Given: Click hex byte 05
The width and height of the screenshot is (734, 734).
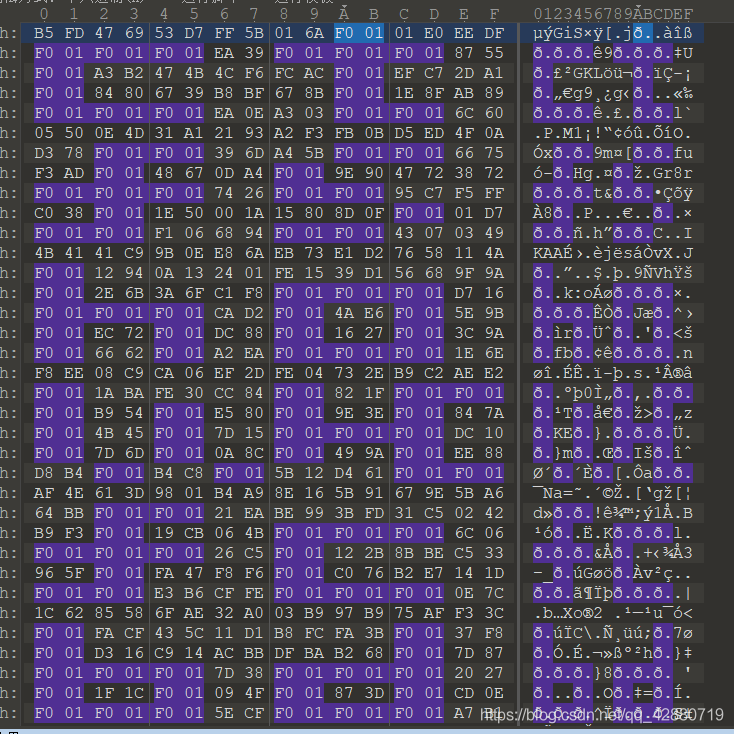Looking at the screenshot, I should tap(44, 133).
